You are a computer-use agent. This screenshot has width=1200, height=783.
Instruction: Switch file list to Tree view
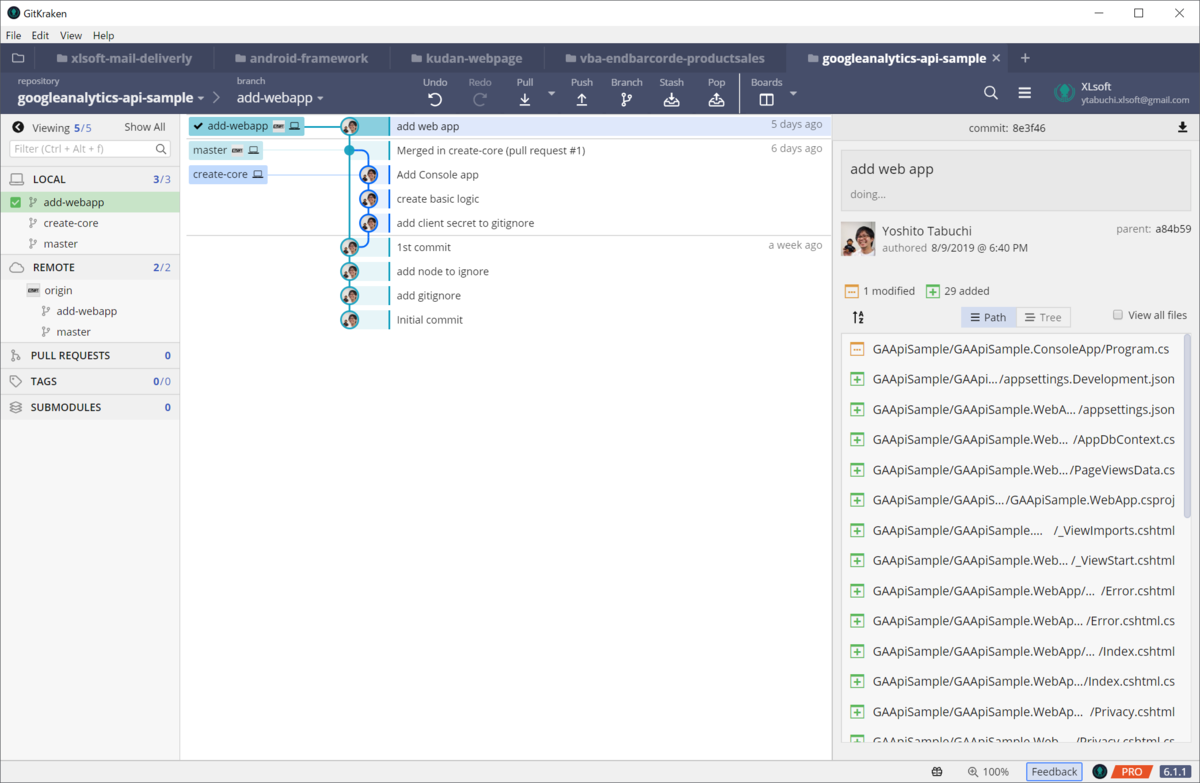(x=1043, y=317)
